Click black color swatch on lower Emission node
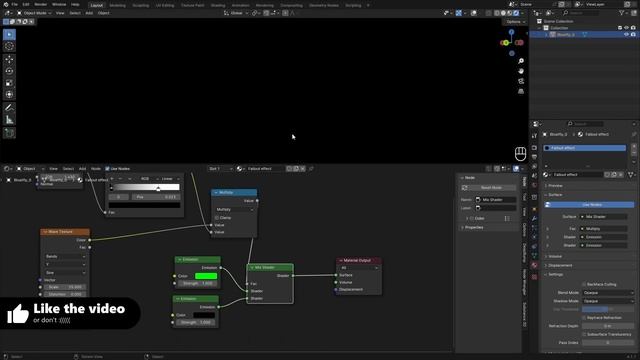640x360 pixels. coord(204,315)
